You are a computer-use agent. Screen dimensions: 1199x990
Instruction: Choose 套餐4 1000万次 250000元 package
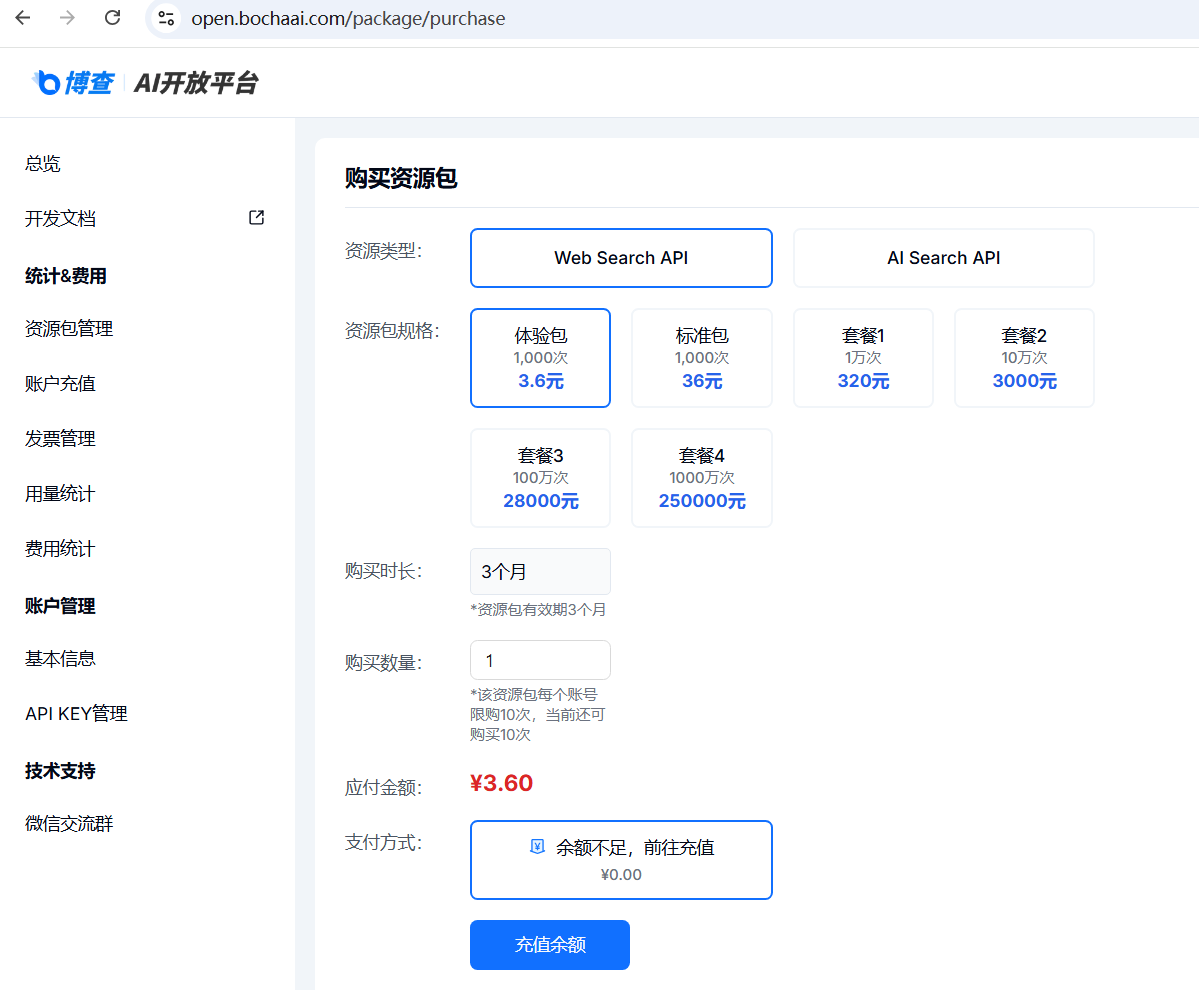pos(702,478)
